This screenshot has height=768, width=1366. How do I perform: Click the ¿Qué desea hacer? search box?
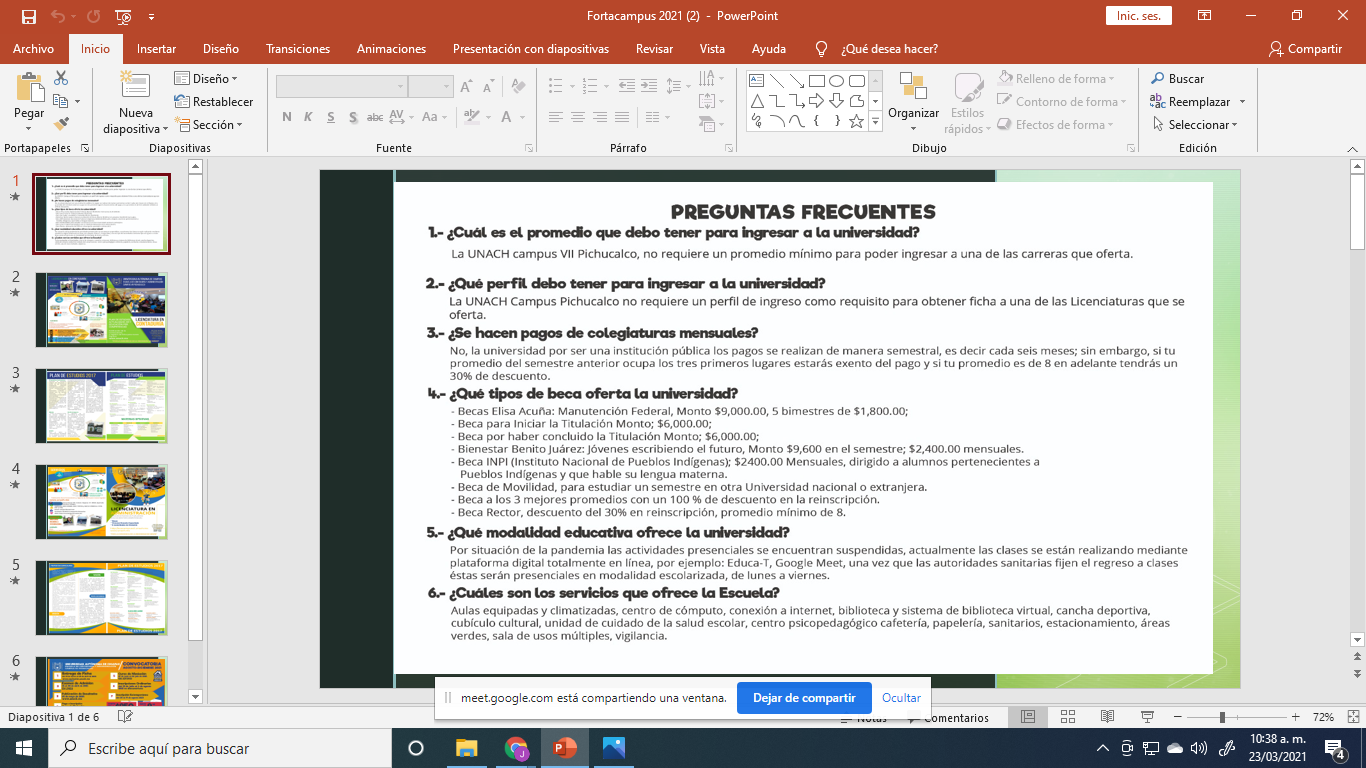(x=878, y=49)
